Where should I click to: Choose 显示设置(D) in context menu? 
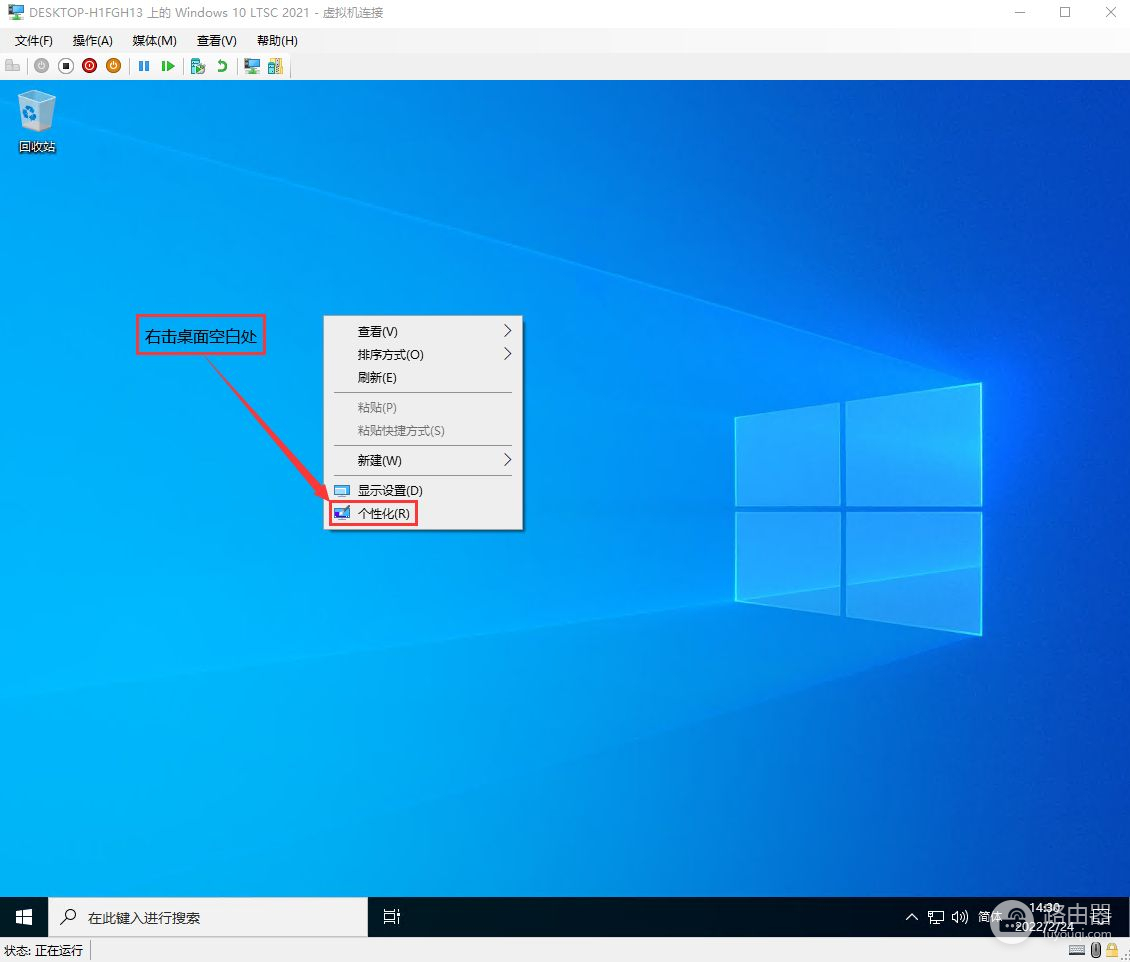(x=390, y=490)
